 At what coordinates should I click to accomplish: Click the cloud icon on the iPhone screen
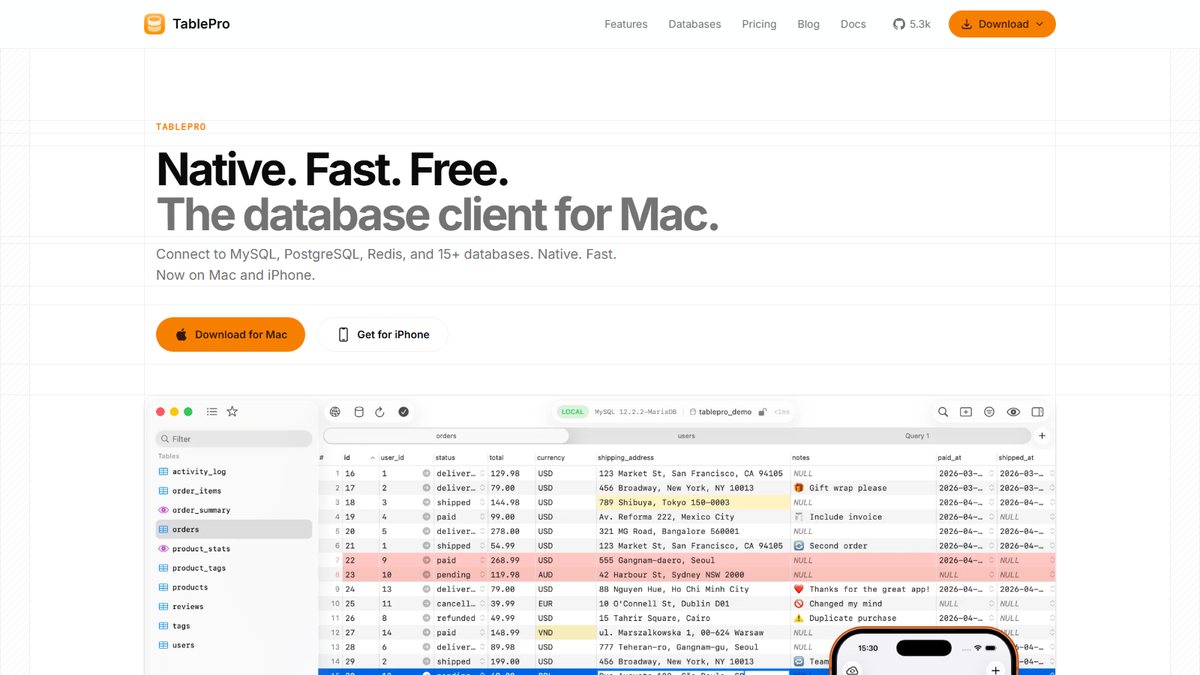(x=853, y=671)
